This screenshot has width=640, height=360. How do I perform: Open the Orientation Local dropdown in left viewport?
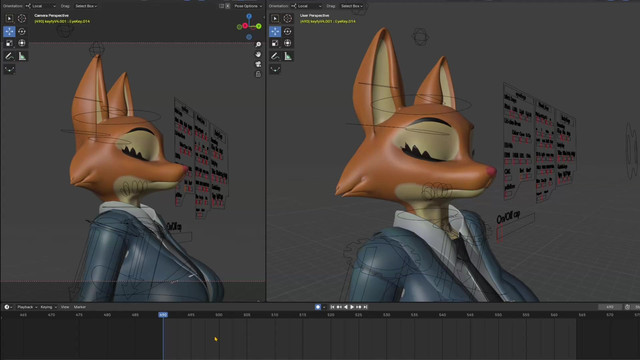coord(41,6)
